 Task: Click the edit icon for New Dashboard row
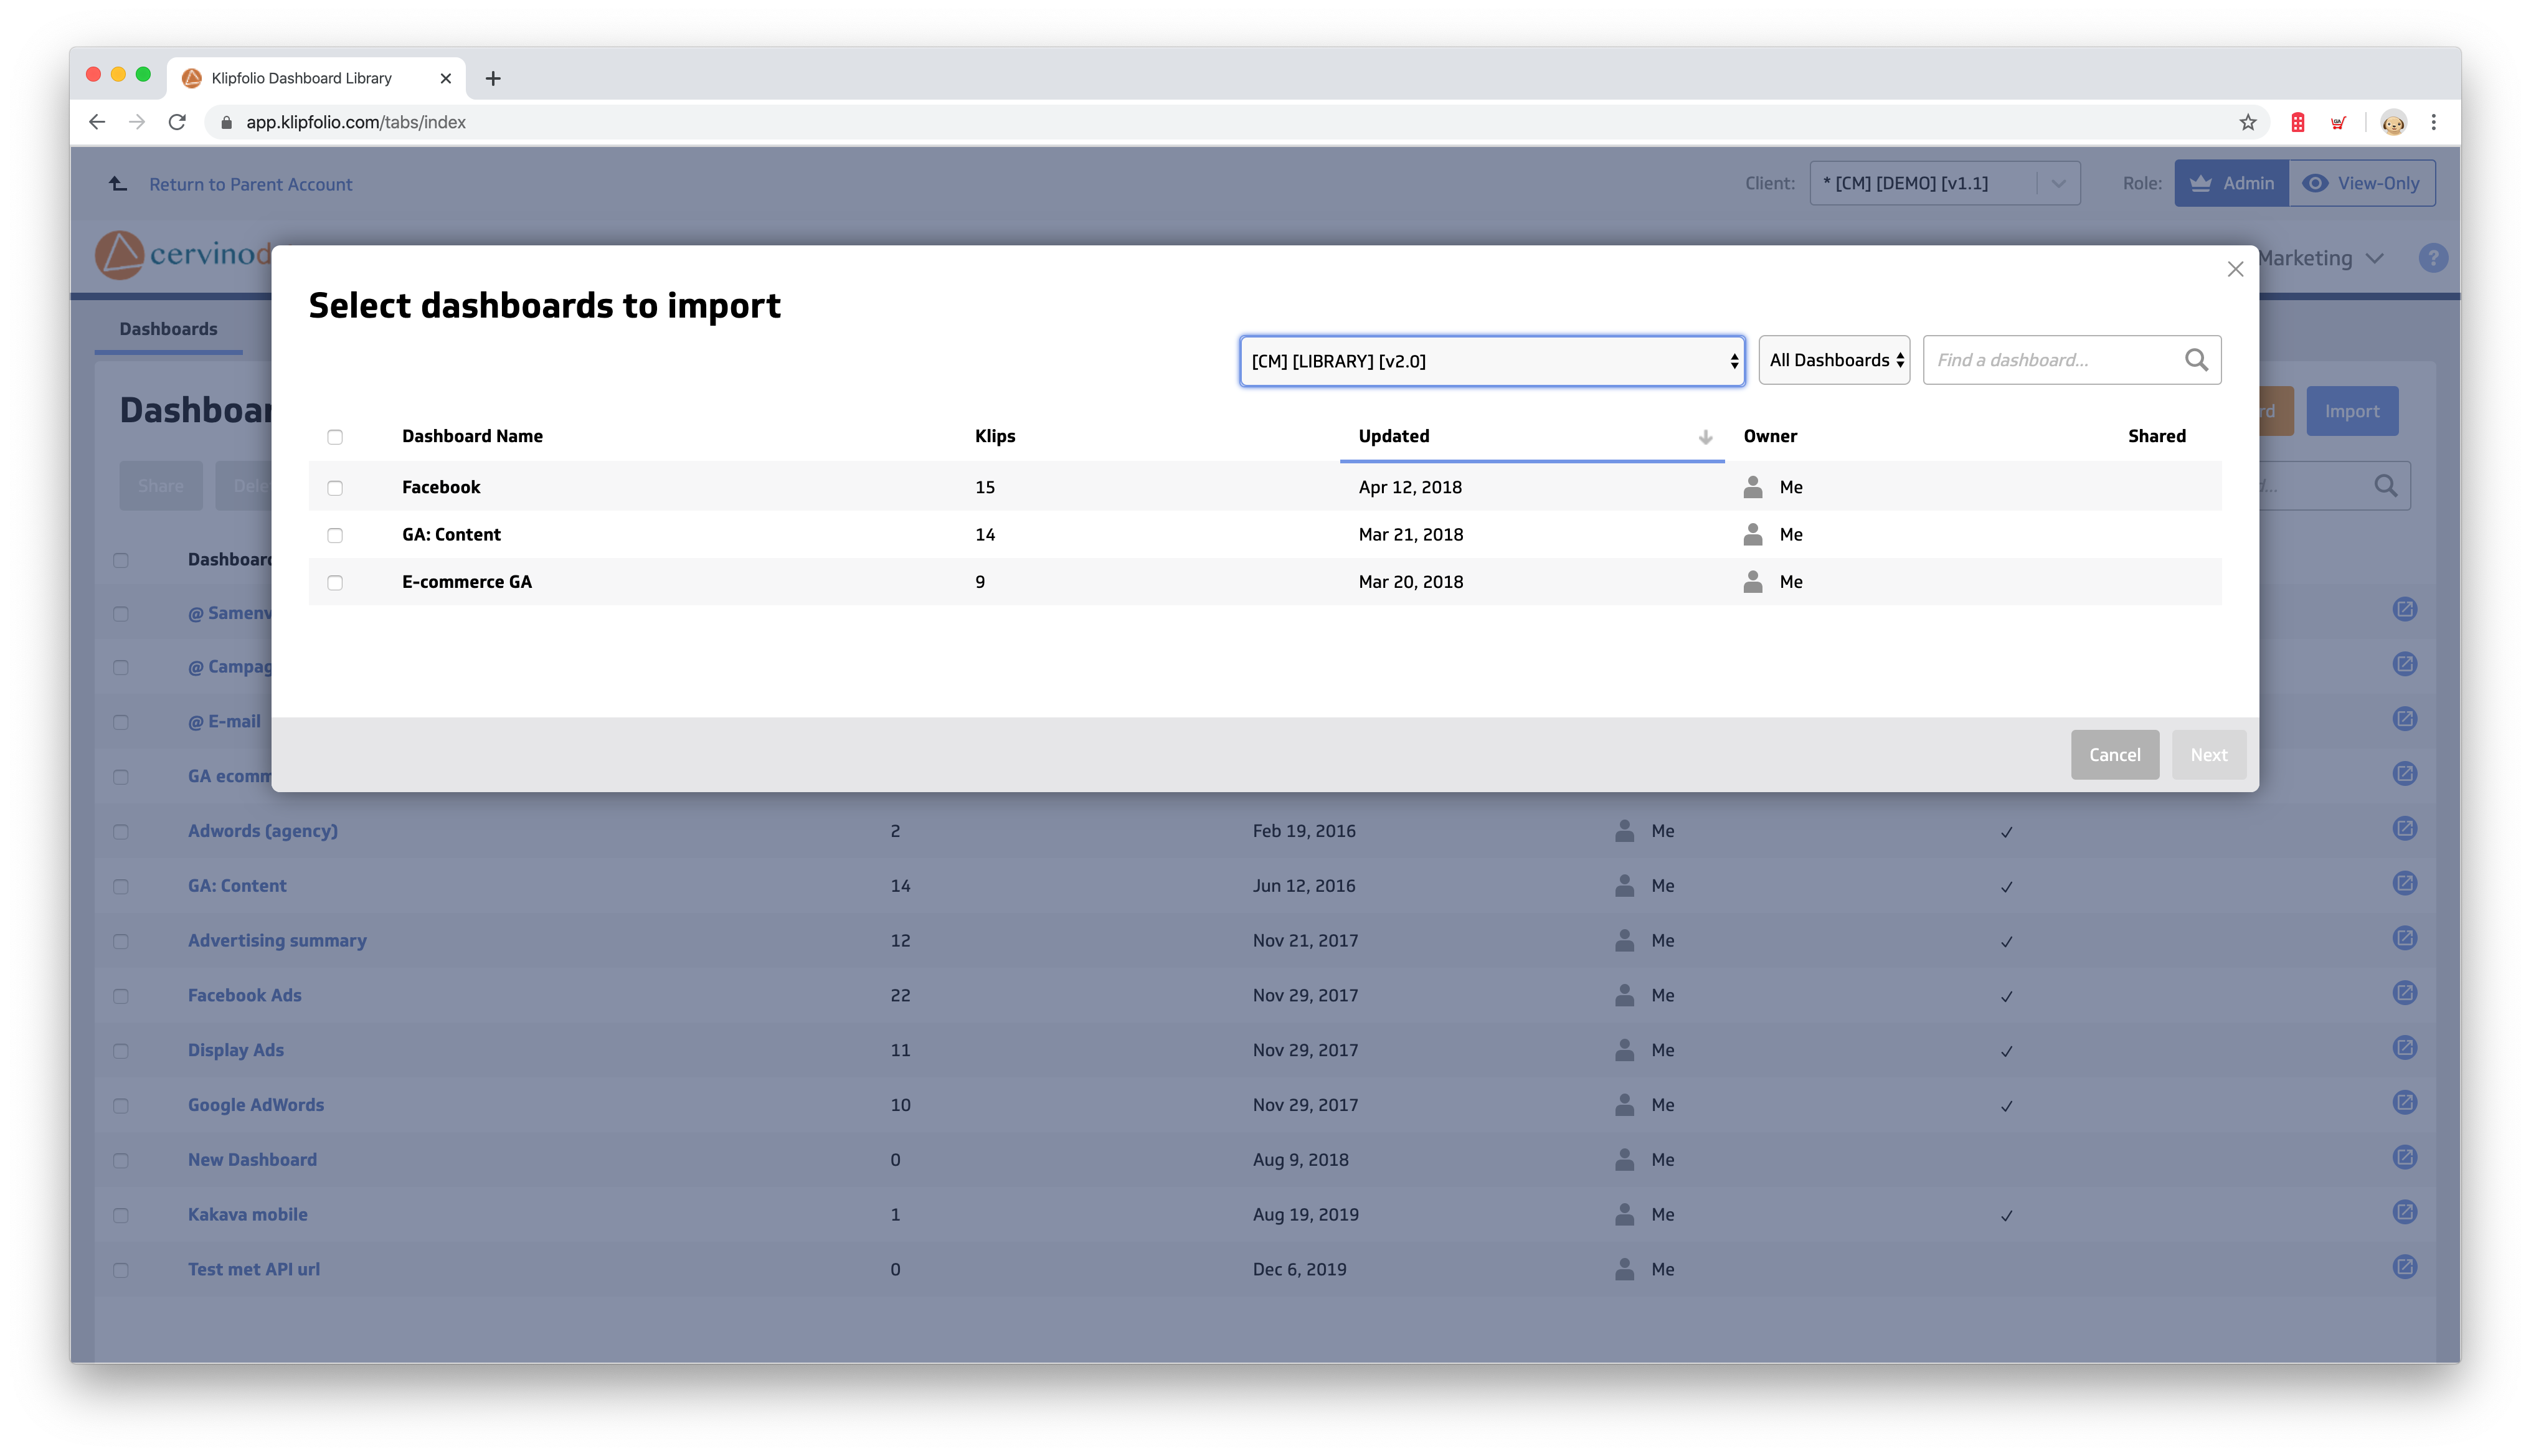(2404, 1158)
